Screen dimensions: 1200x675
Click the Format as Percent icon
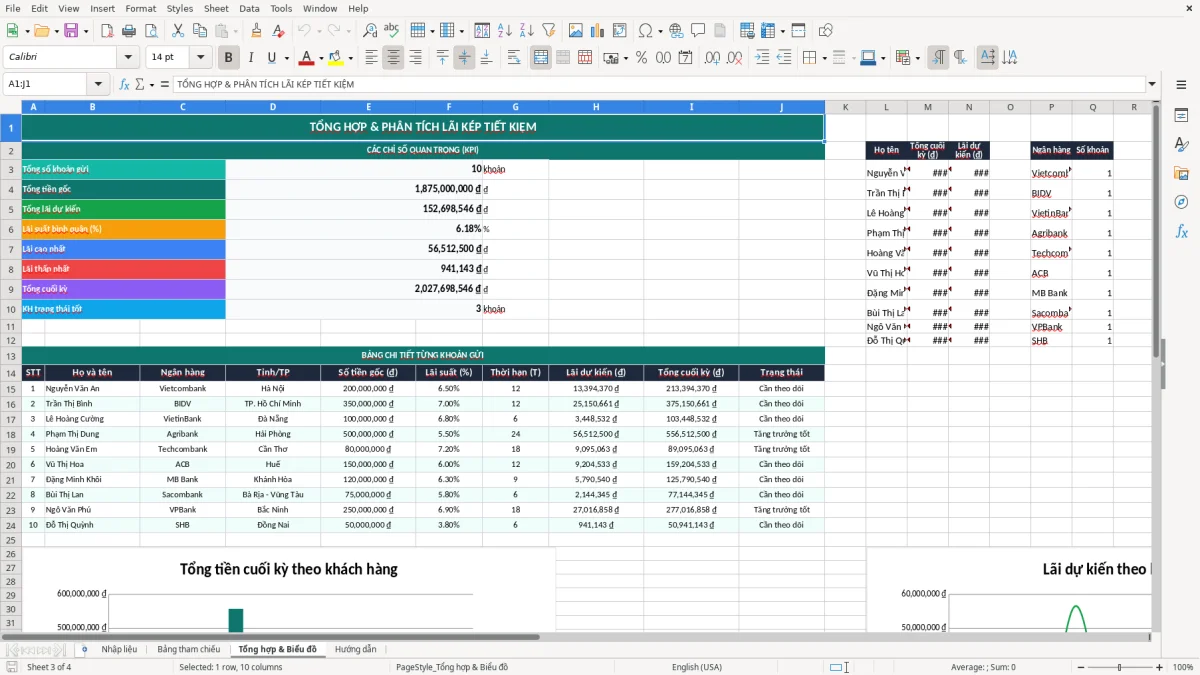(641, 58)
